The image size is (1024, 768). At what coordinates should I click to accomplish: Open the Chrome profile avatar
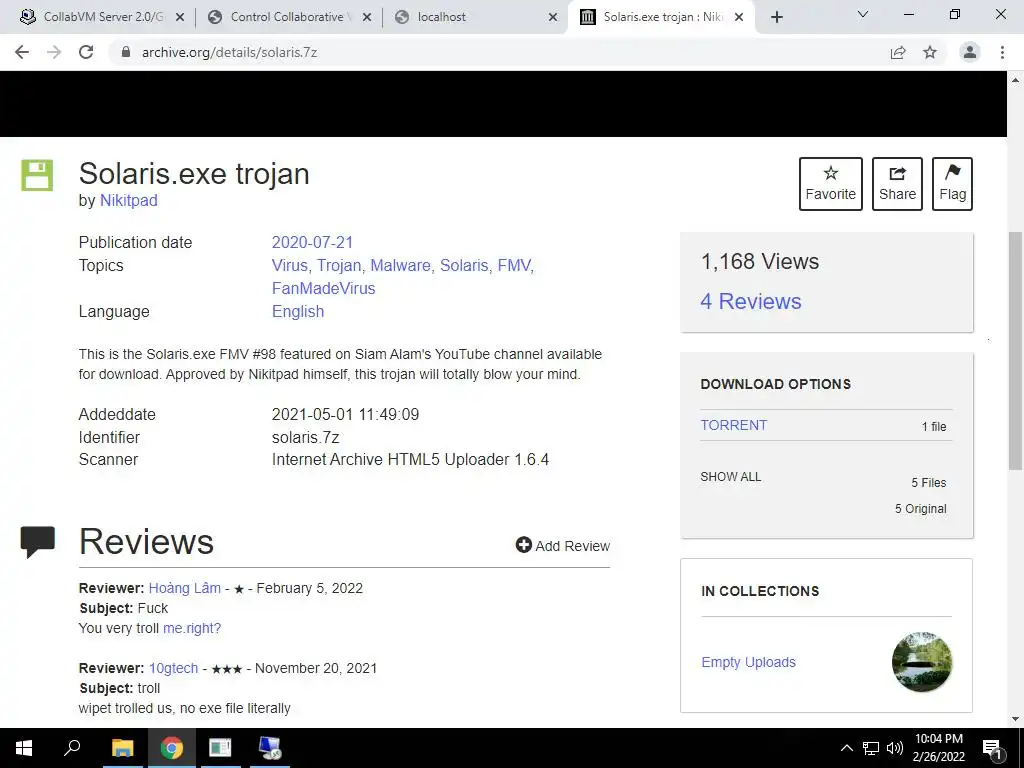(970, 52)
